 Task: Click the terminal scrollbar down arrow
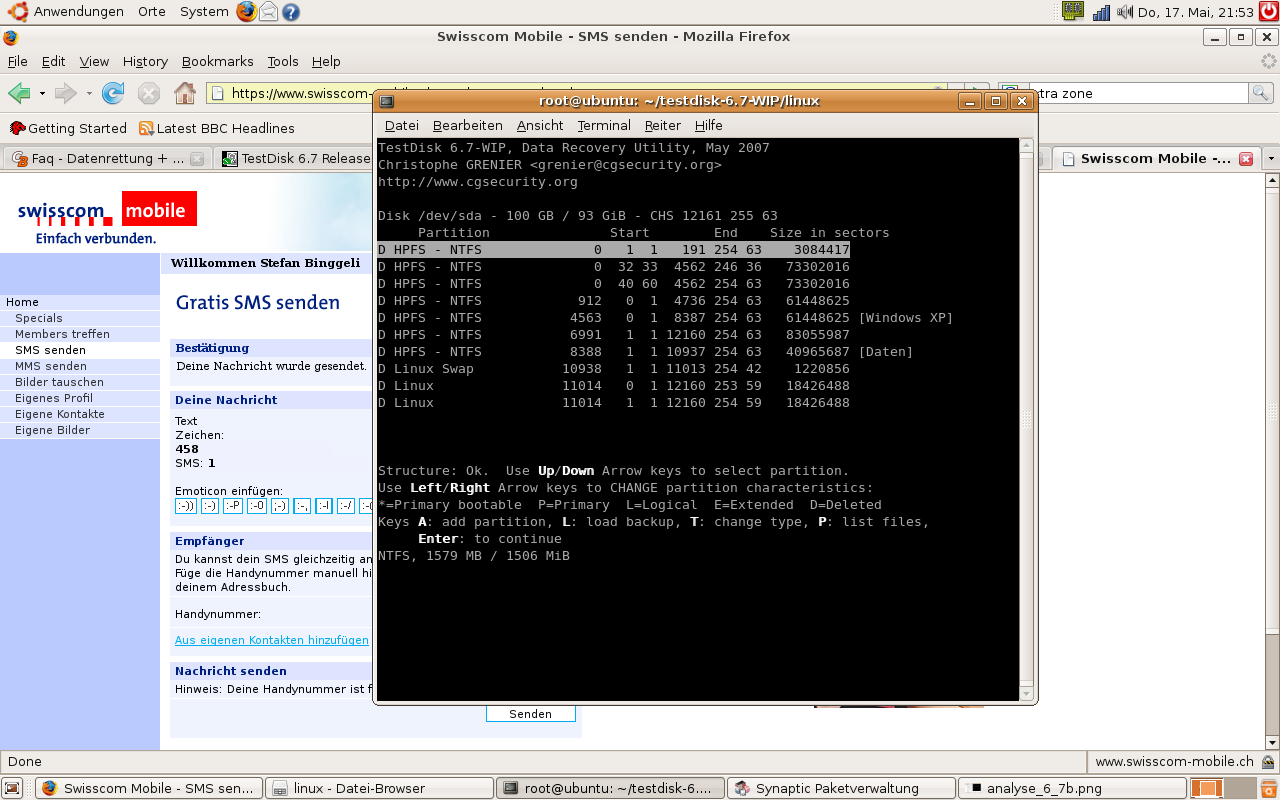[x=1025, y=693]
